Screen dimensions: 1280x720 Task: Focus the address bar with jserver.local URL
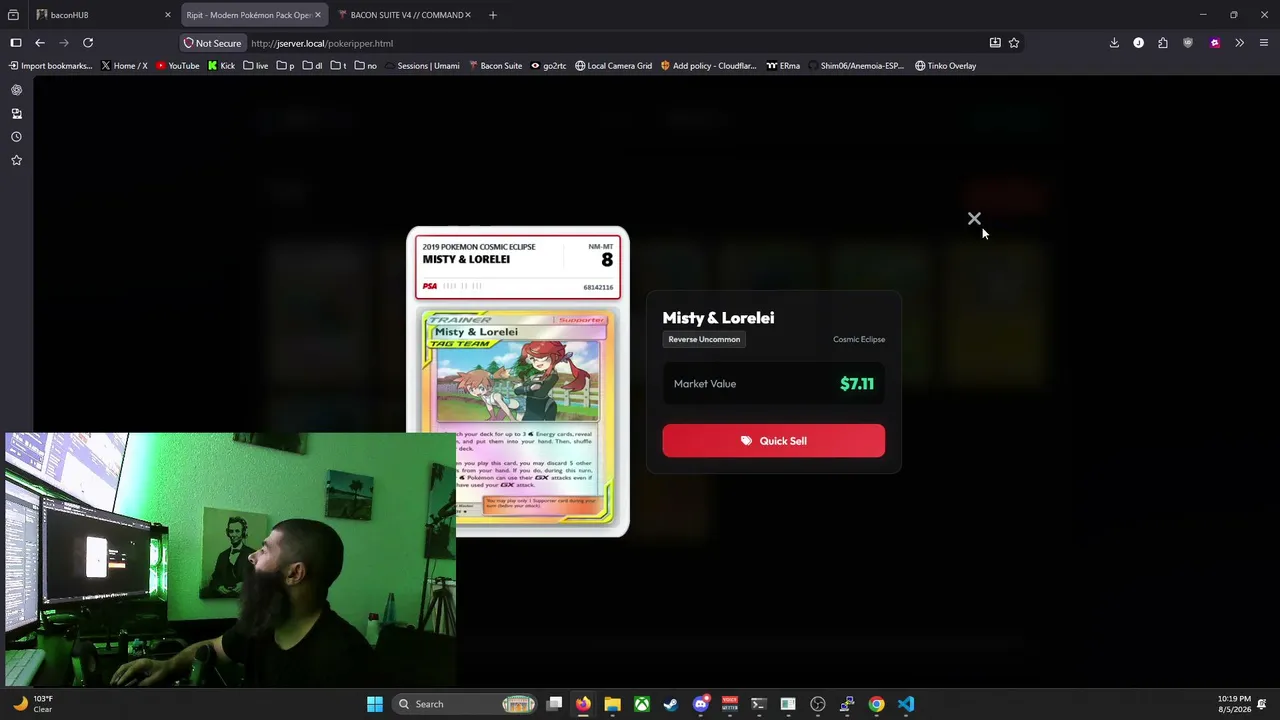click(600, 43)
